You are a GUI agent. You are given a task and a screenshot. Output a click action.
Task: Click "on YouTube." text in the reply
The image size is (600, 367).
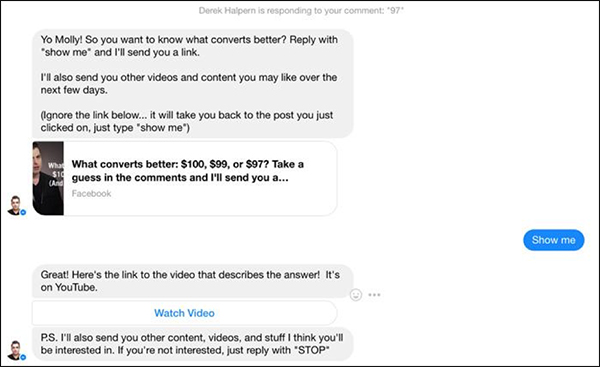click(69, 287)
